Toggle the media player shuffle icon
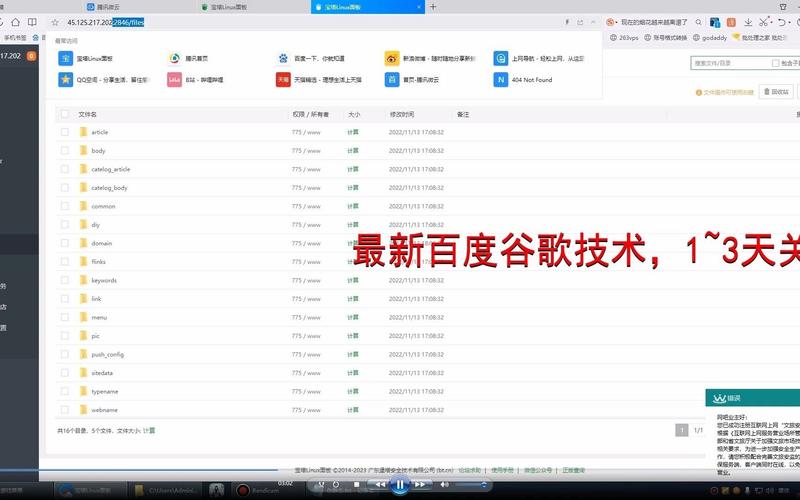 [x=321, y=484]
